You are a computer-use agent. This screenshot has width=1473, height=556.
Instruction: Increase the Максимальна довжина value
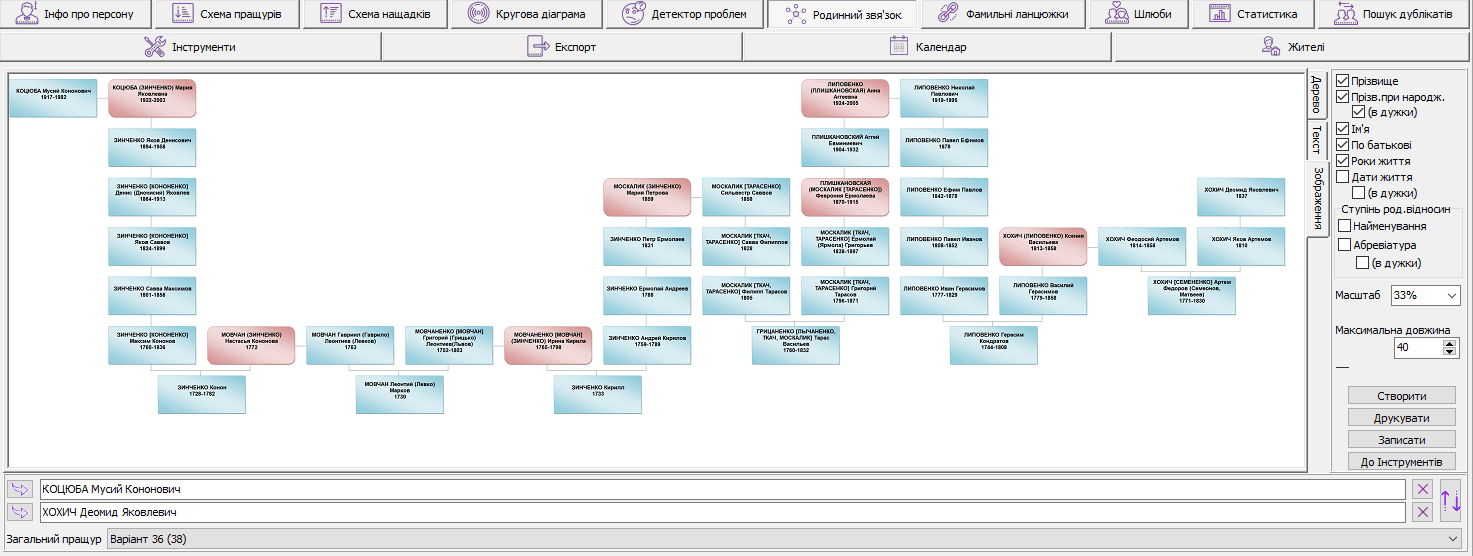tap(1449, 343)
